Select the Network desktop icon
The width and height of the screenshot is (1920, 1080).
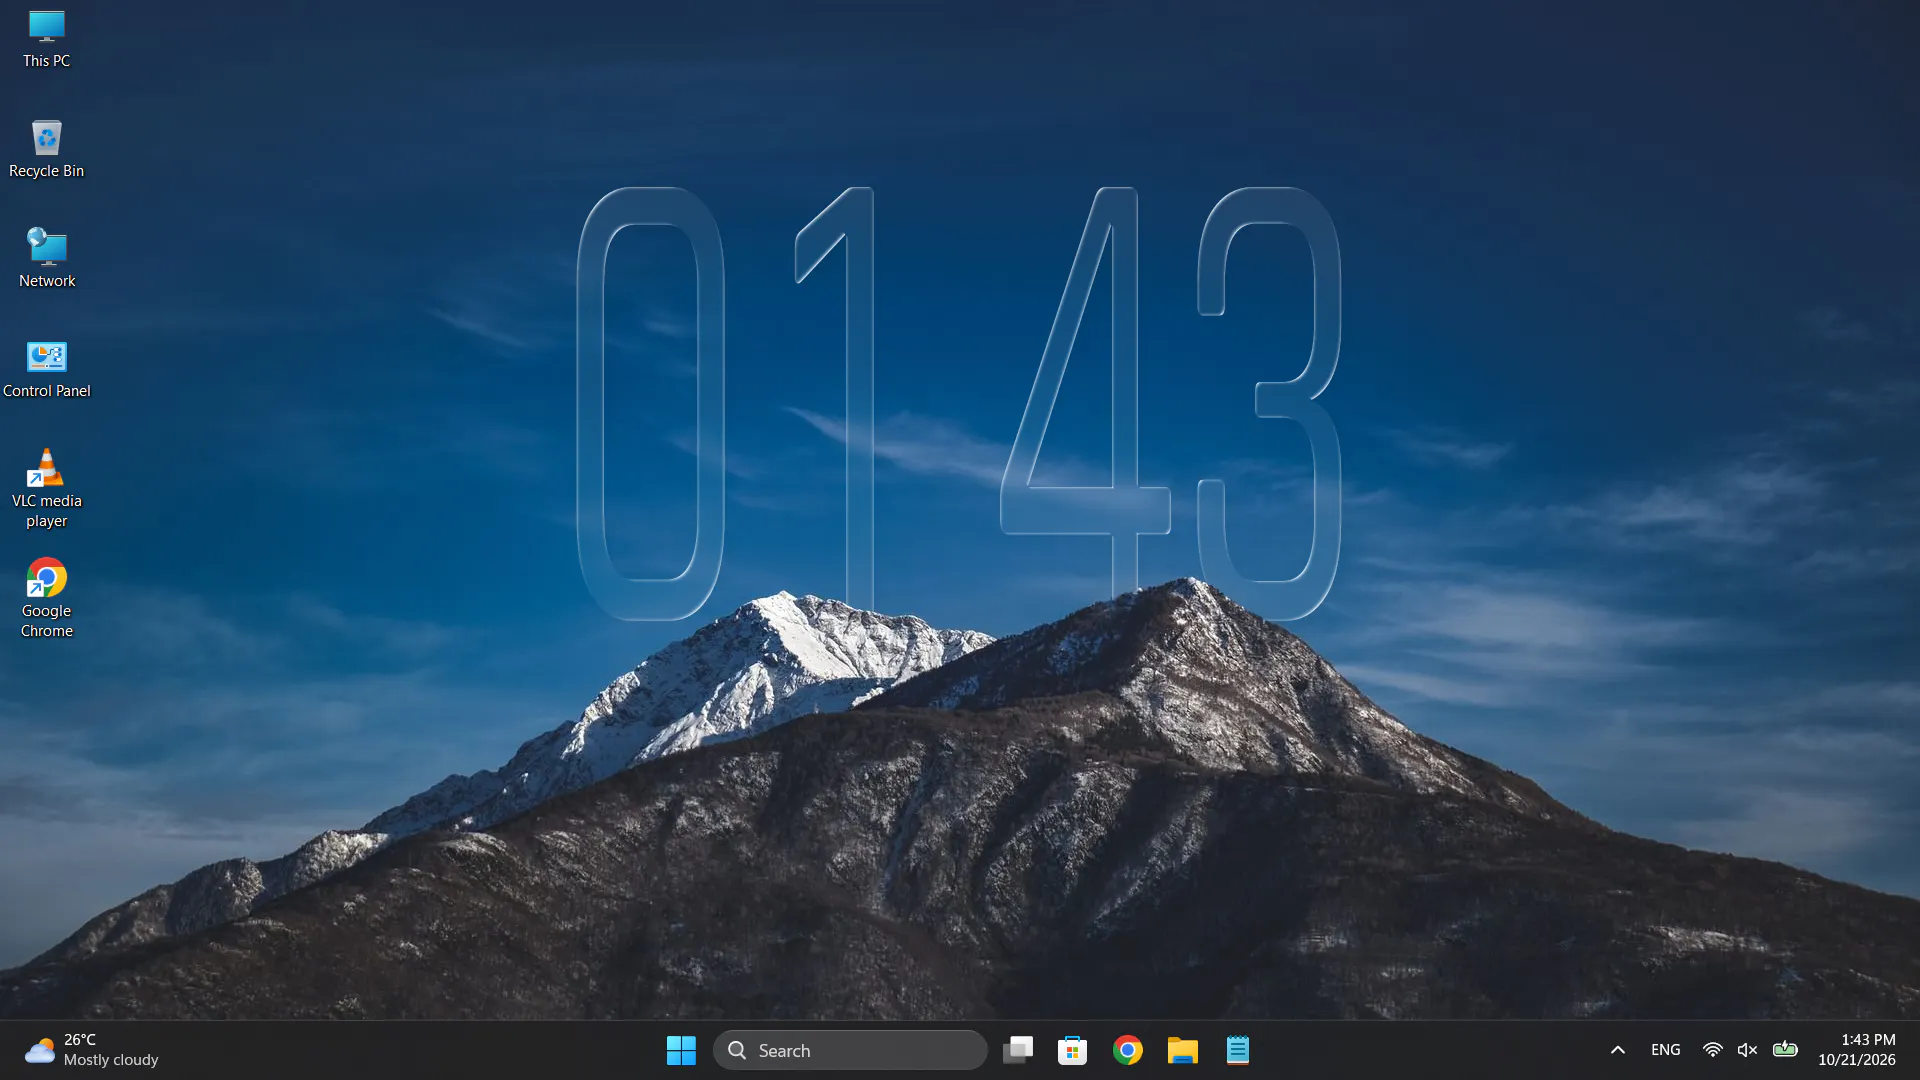click(x=46, y=260)
